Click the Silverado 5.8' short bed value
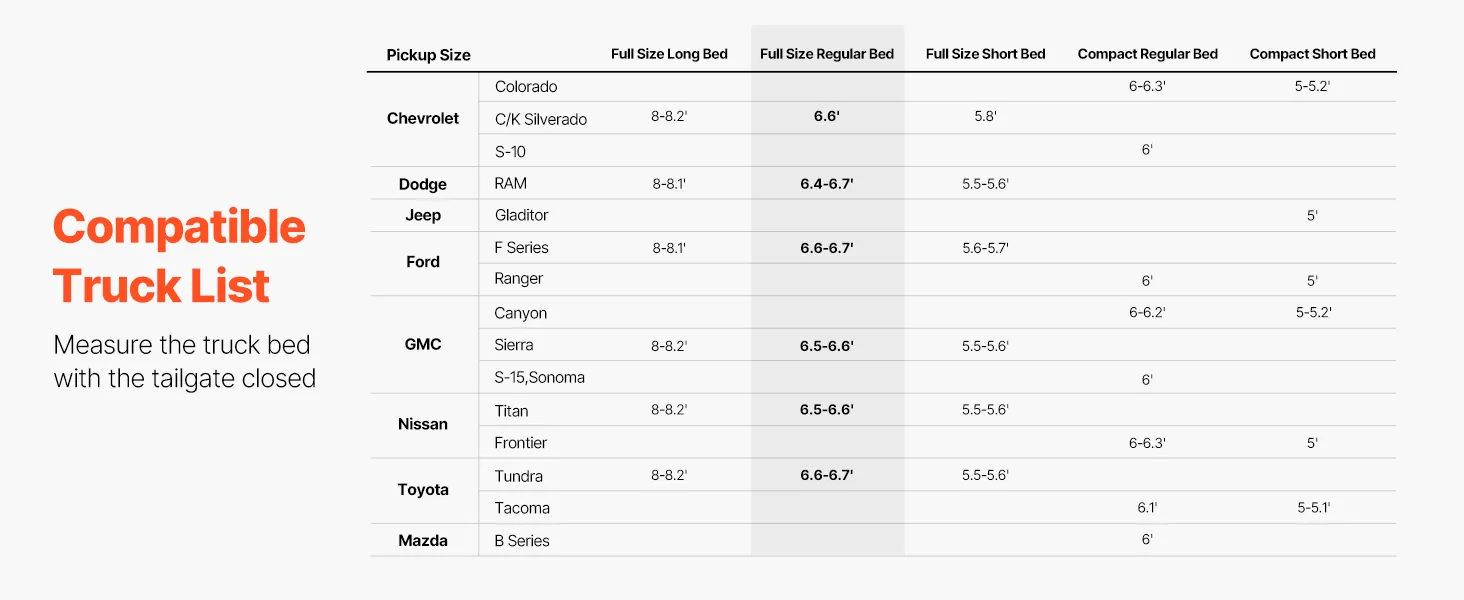Screen dimensions: 1464x600 click(985, 116)
